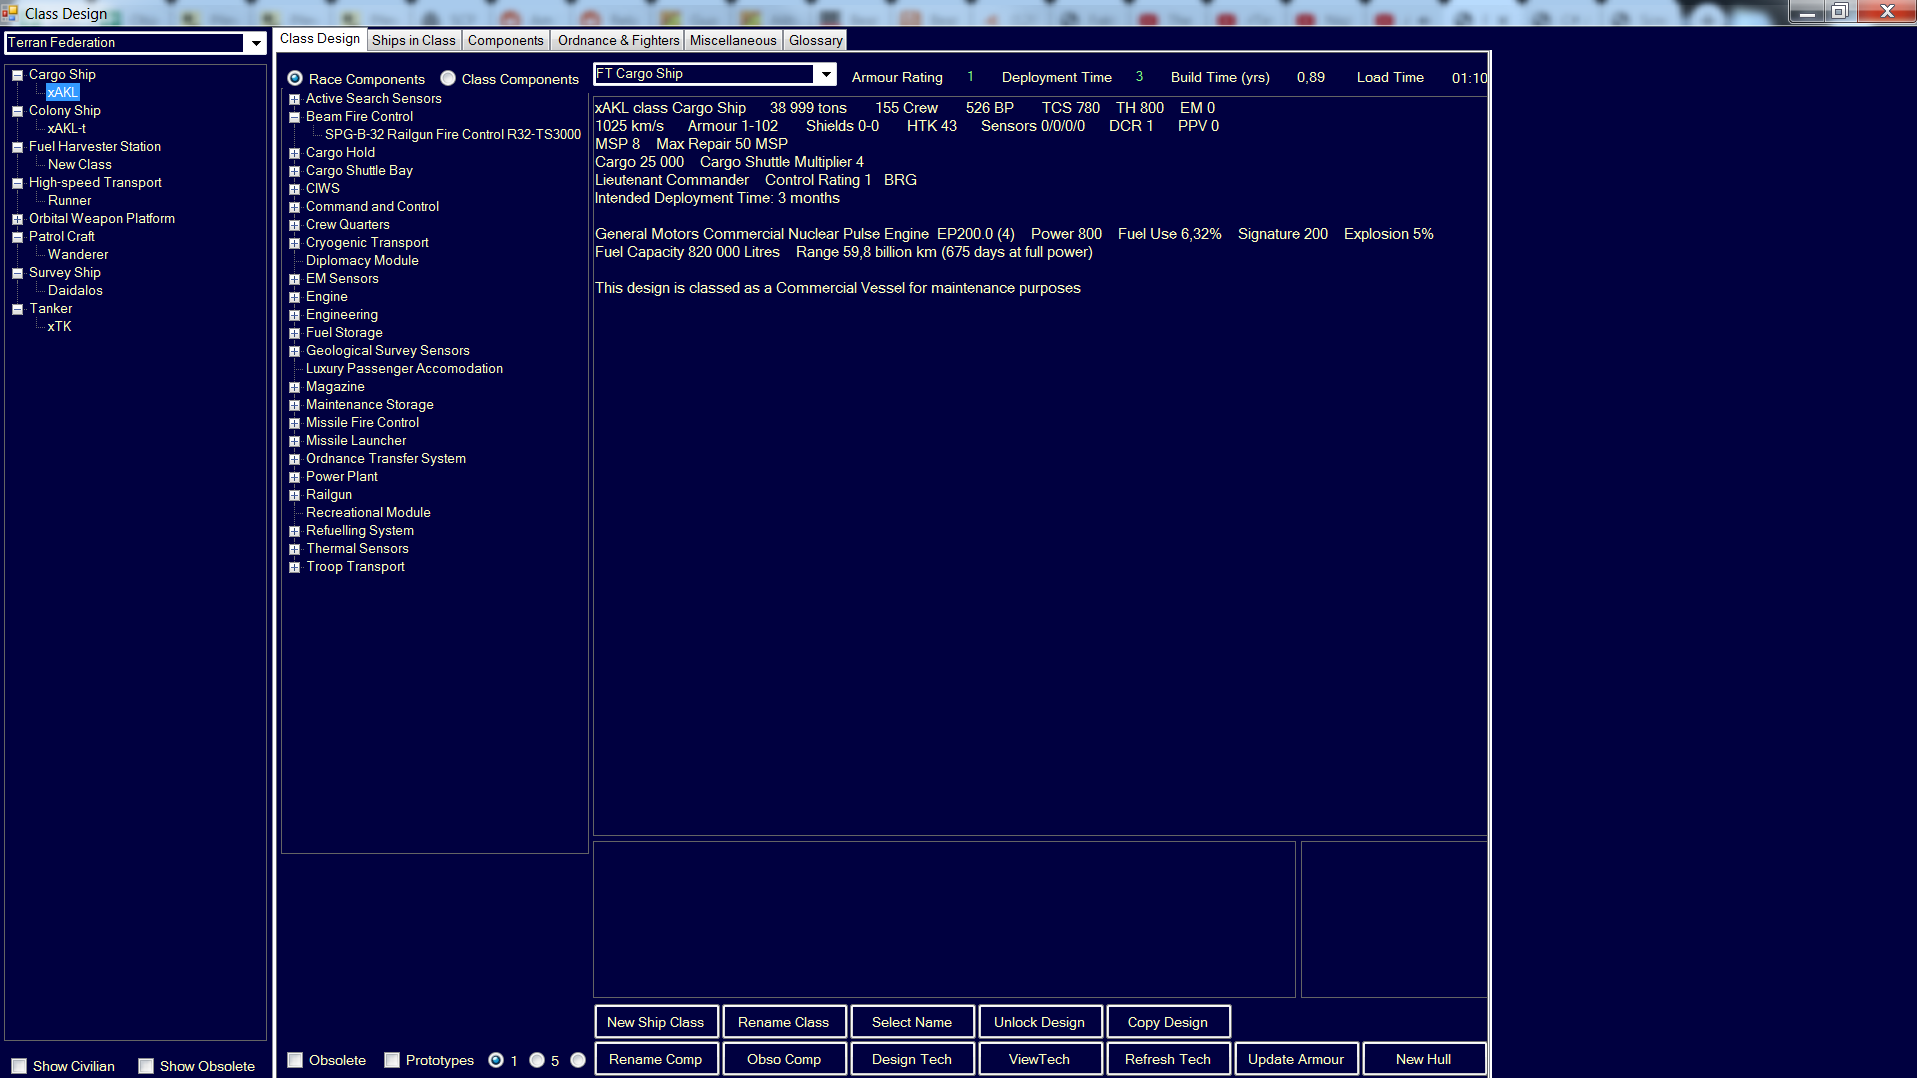Screen dimensions: 1917x1078
Task: Select the Daidalos survey ship class
Action: (75, 291)
